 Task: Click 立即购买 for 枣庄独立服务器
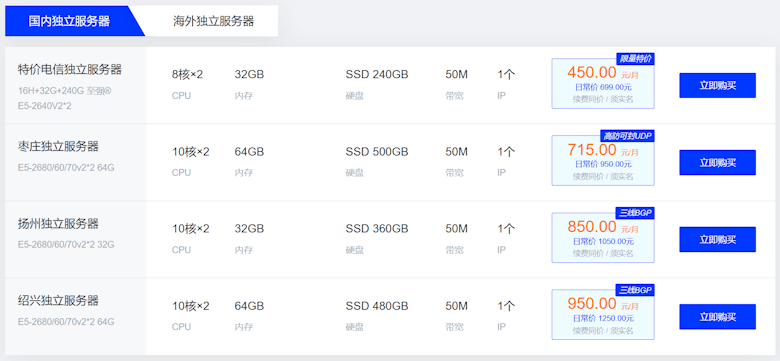click(717, 163)
